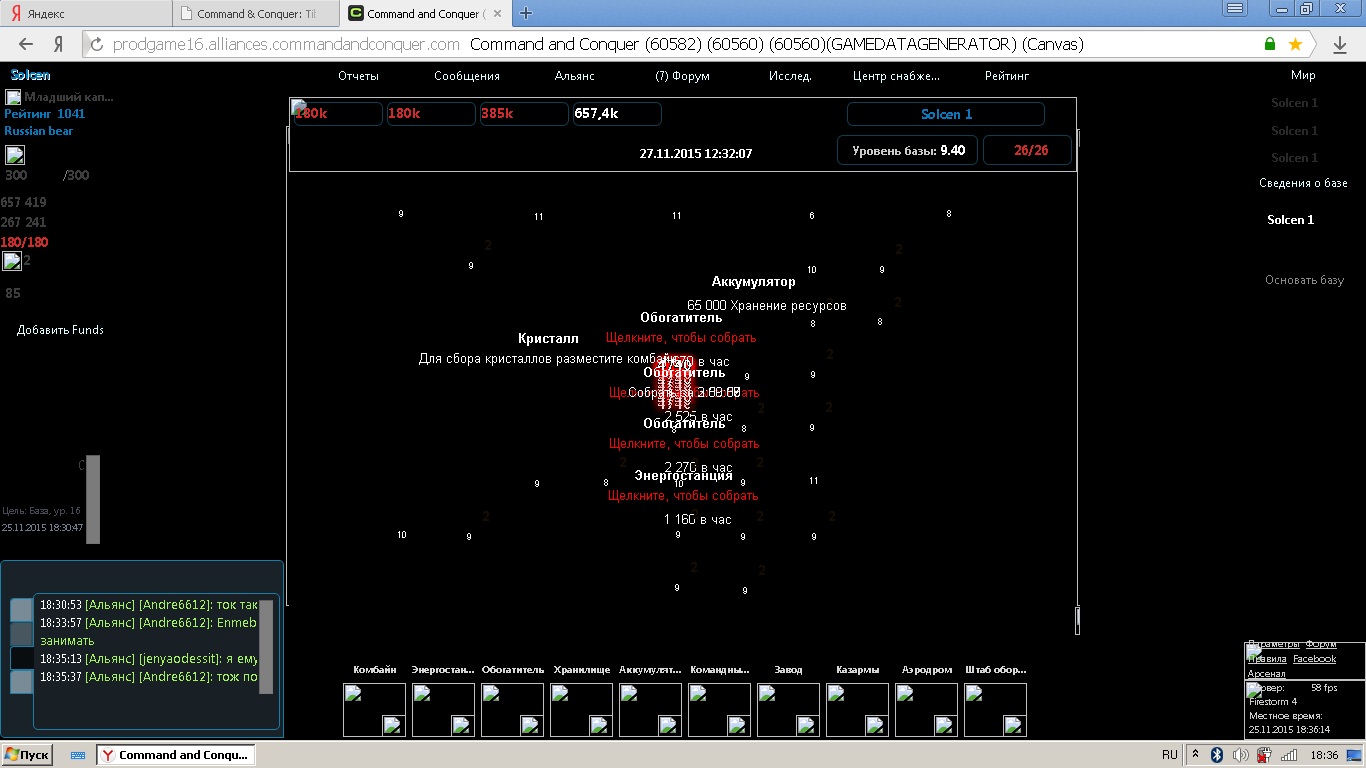This screenshot has height=768, width=1366.
Task: Click the chat window scrollbar
Action: [265, 647]
